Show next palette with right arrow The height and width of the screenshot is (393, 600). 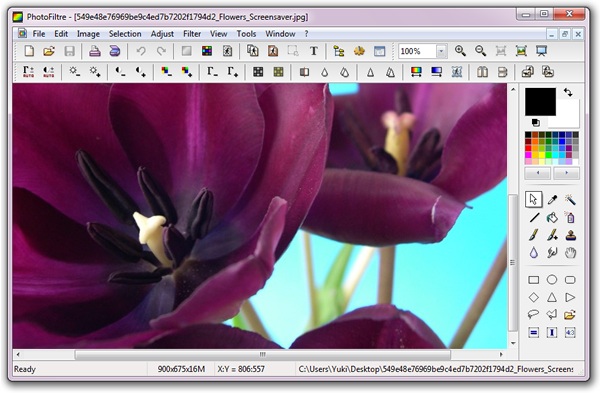pyautogui.click(x=566, y=173)
